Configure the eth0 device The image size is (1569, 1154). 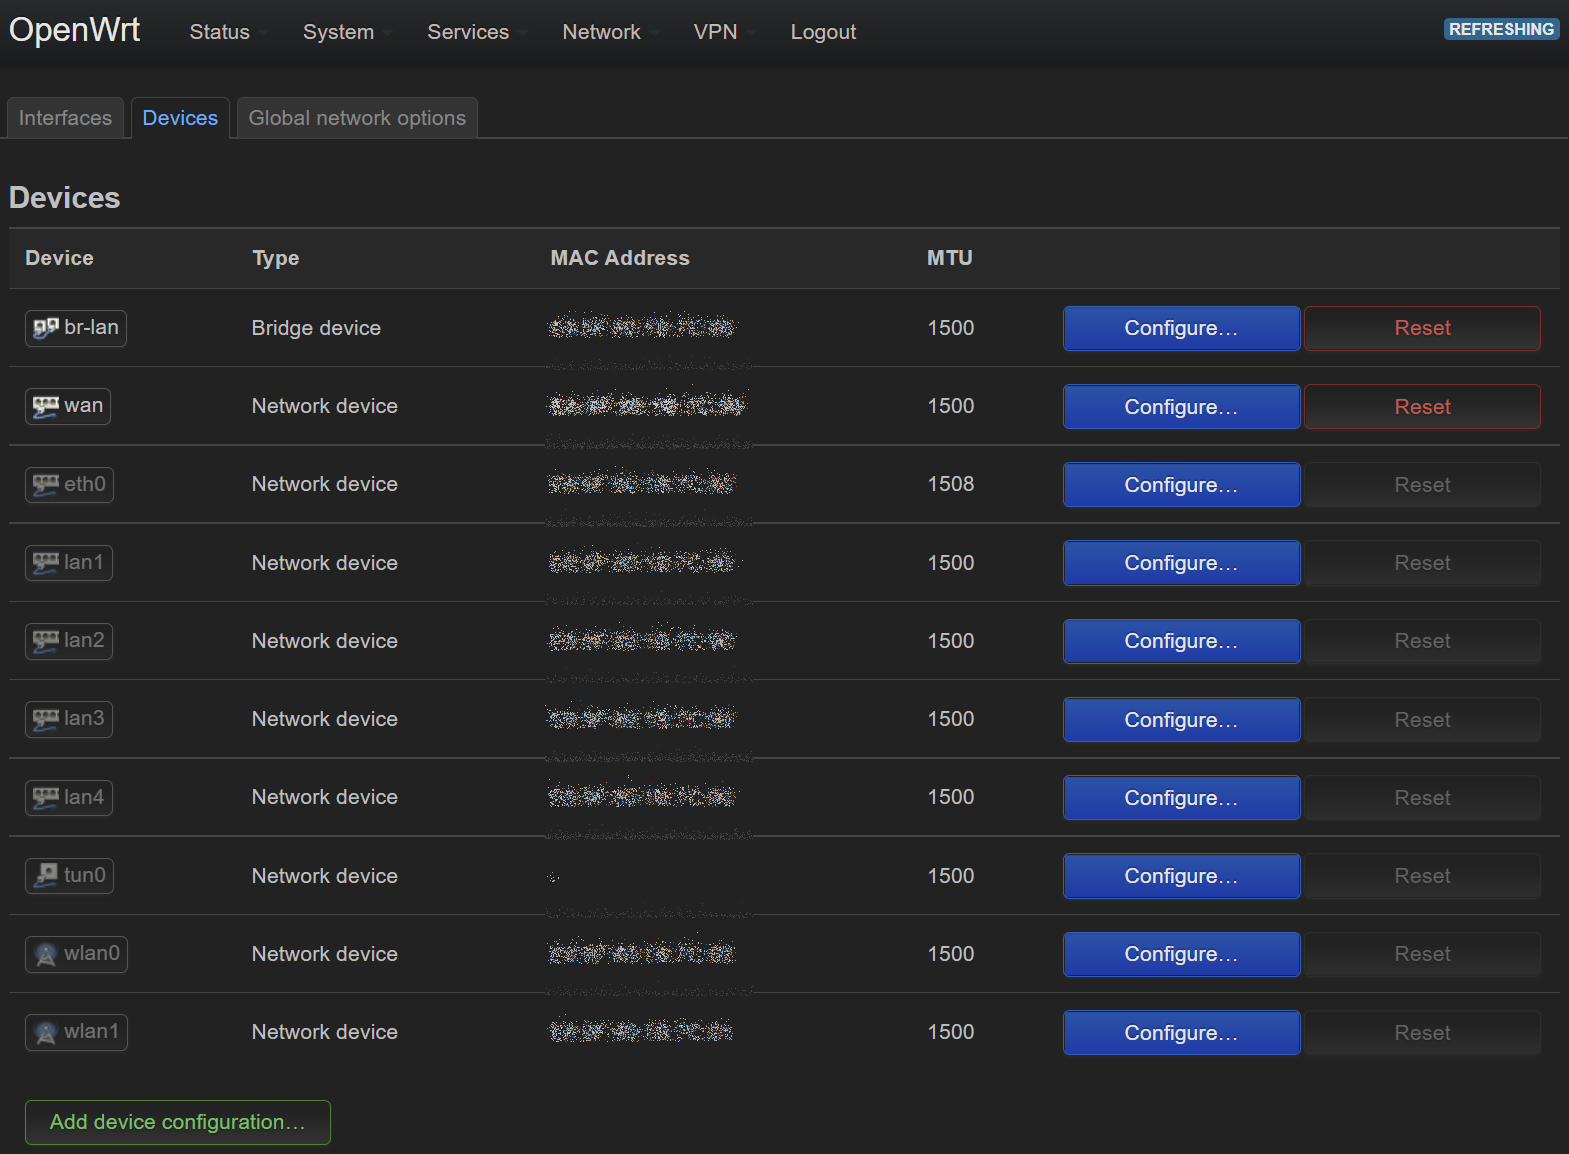pyautogui.click(x=1181, y=485)
